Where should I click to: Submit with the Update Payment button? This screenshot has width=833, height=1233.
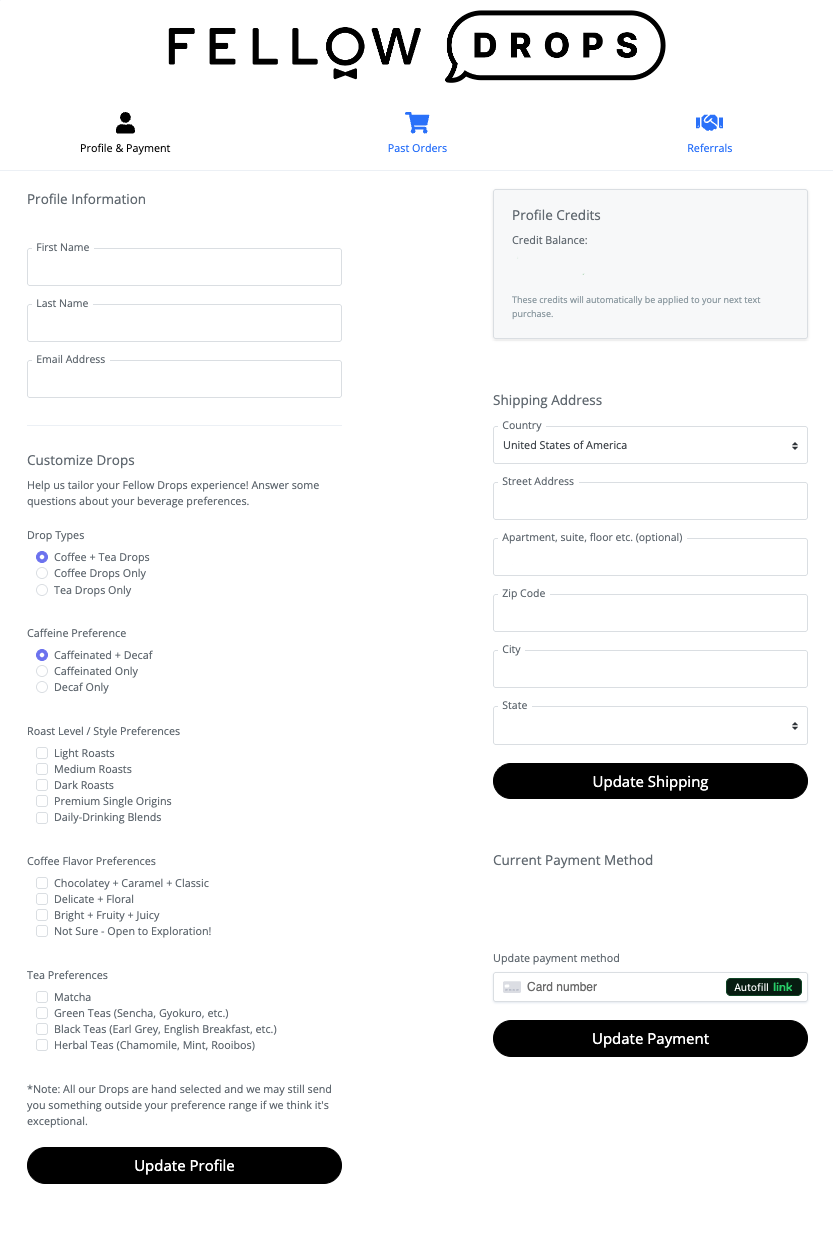point(650,1038)
